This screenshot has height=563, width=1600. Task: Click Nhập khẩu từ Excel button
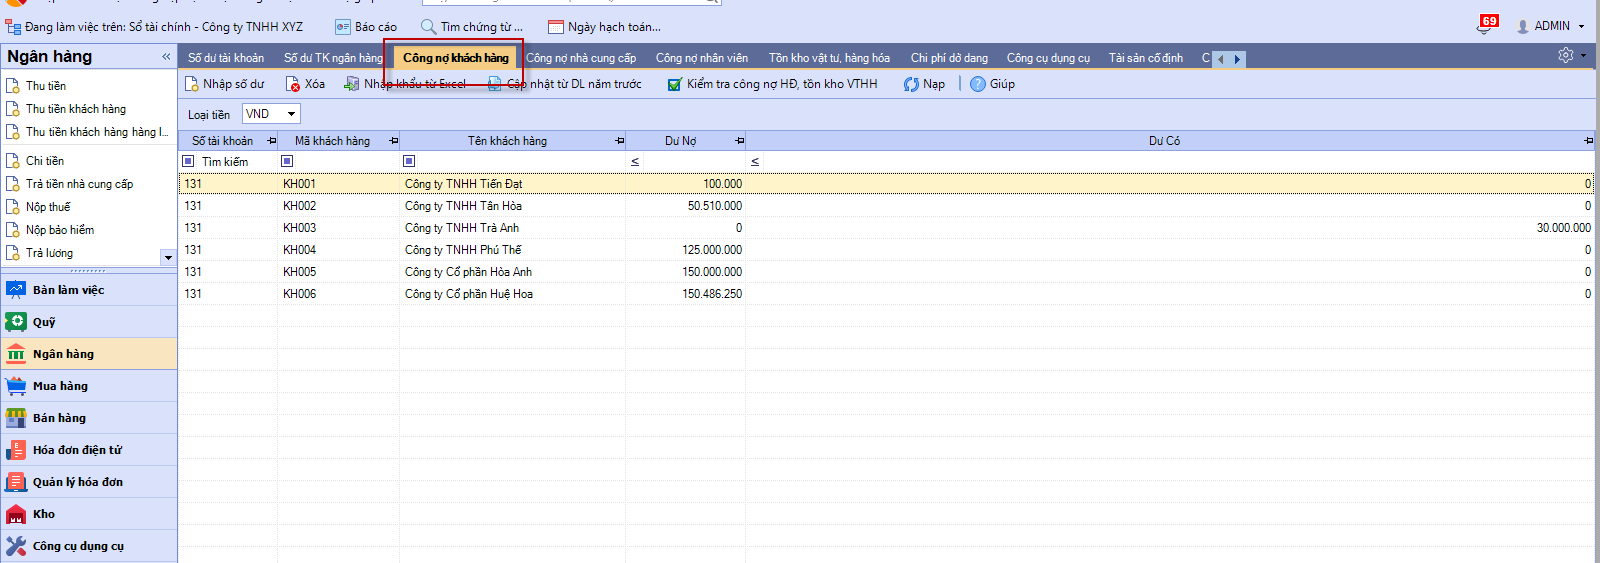point(405,84)
